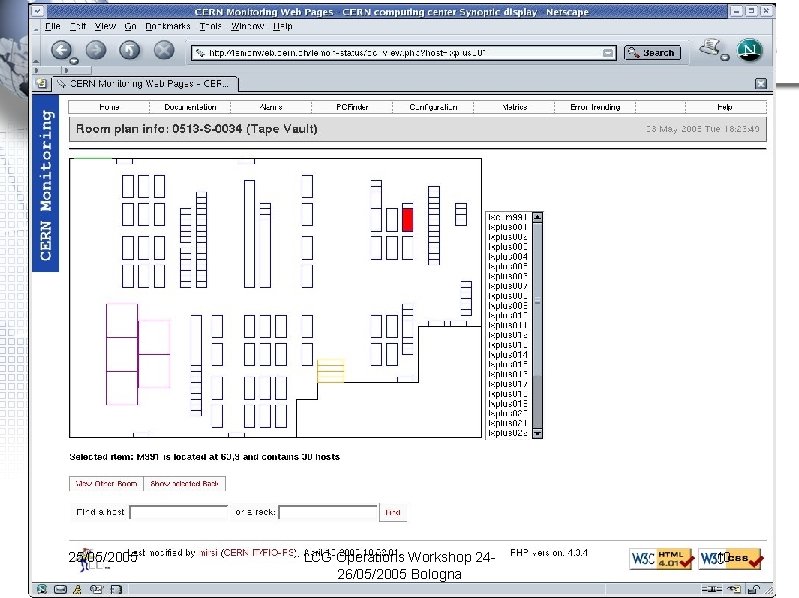This screenshot has width=799, height=598.
Task: Select the CERN Monitoring Web Pages tab
Action: point(145,84)
